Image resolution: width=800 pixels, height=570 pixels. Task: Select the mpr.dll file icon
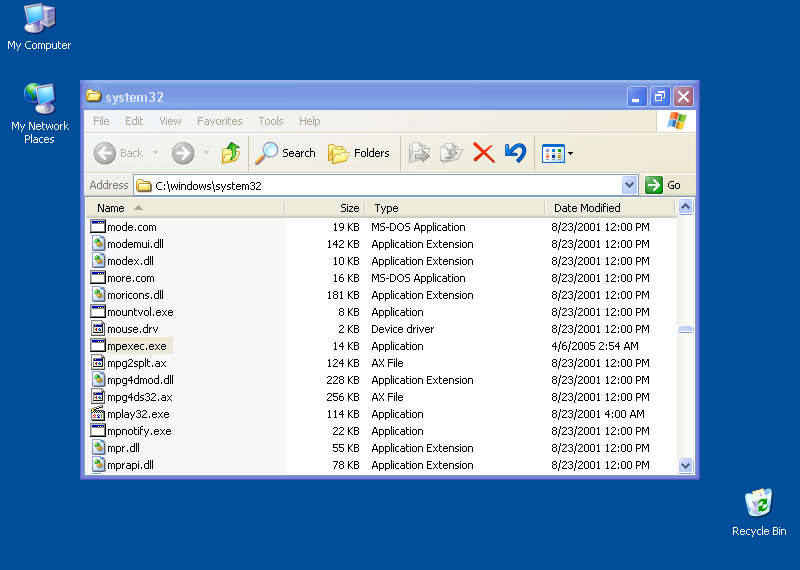[98, 448]
